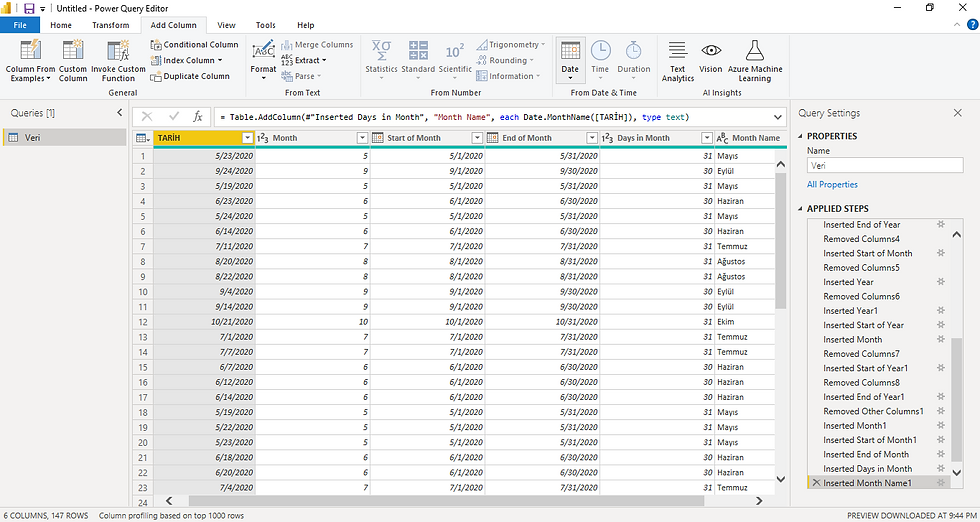Screen dimensions: 980x522
Task: Open the Index Column dropdown
Action: coord(219,60)
